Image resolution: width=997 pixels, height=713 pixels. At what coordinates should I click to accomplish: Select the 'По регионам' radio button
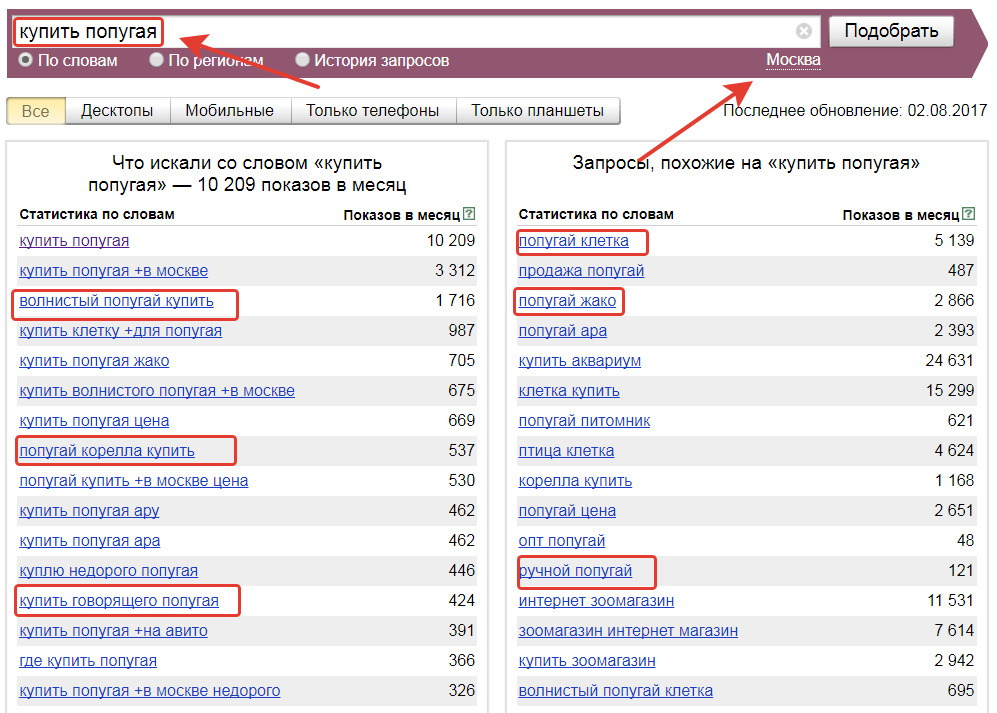[156, 60]
